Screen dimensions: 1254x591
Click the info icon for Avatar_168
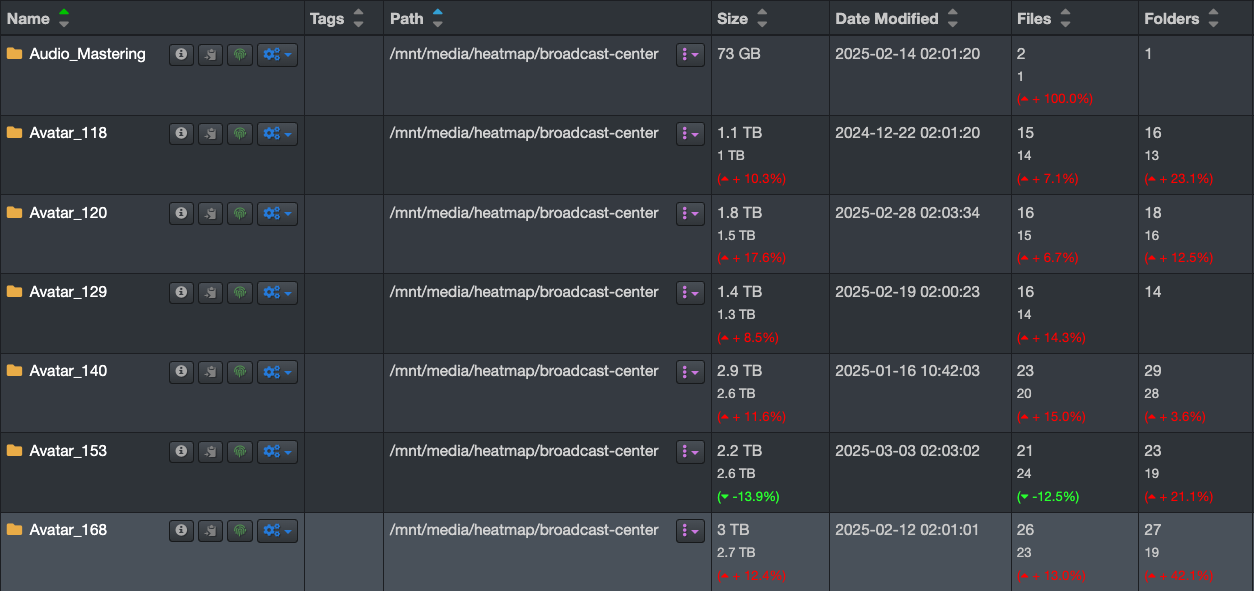point(181,530)
